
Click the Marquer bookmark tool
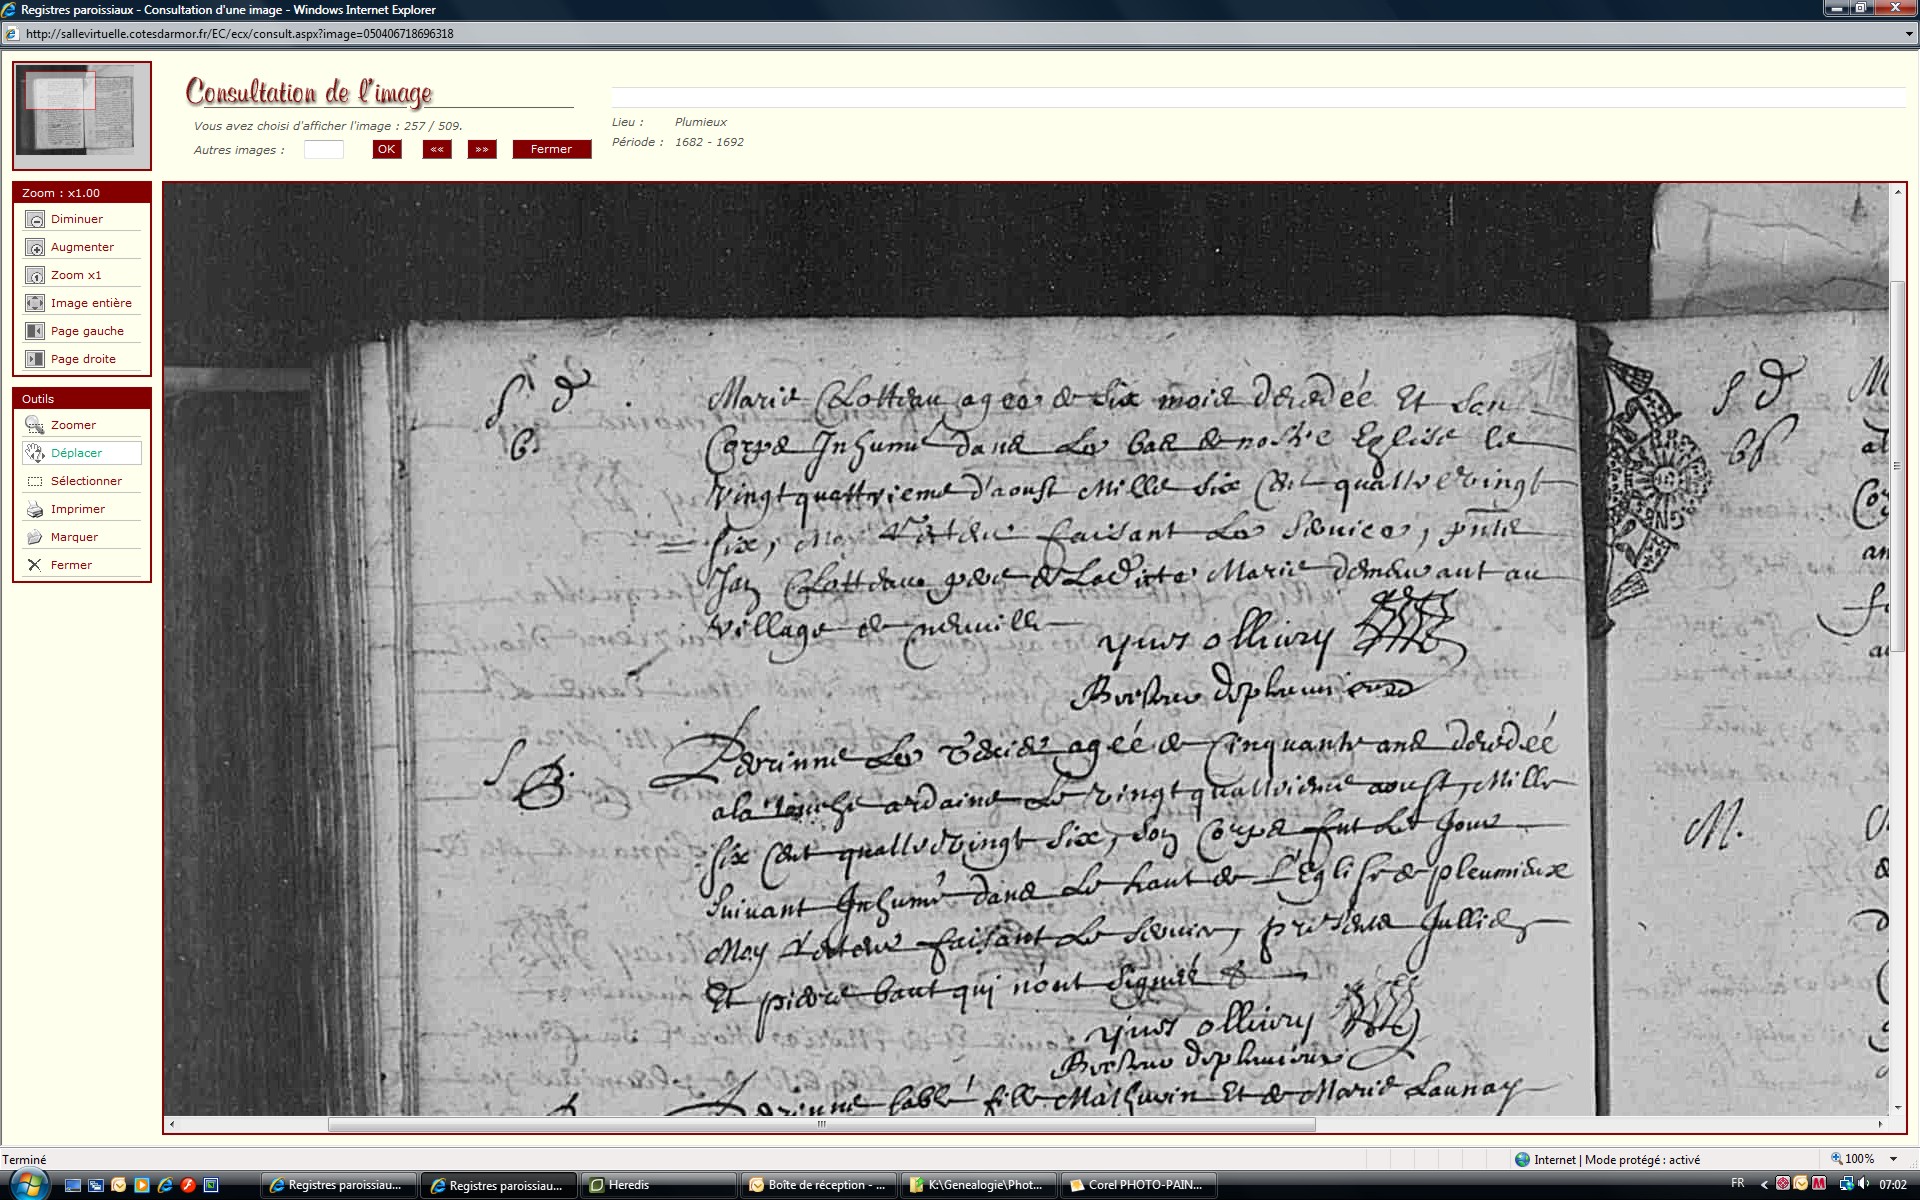35,538
